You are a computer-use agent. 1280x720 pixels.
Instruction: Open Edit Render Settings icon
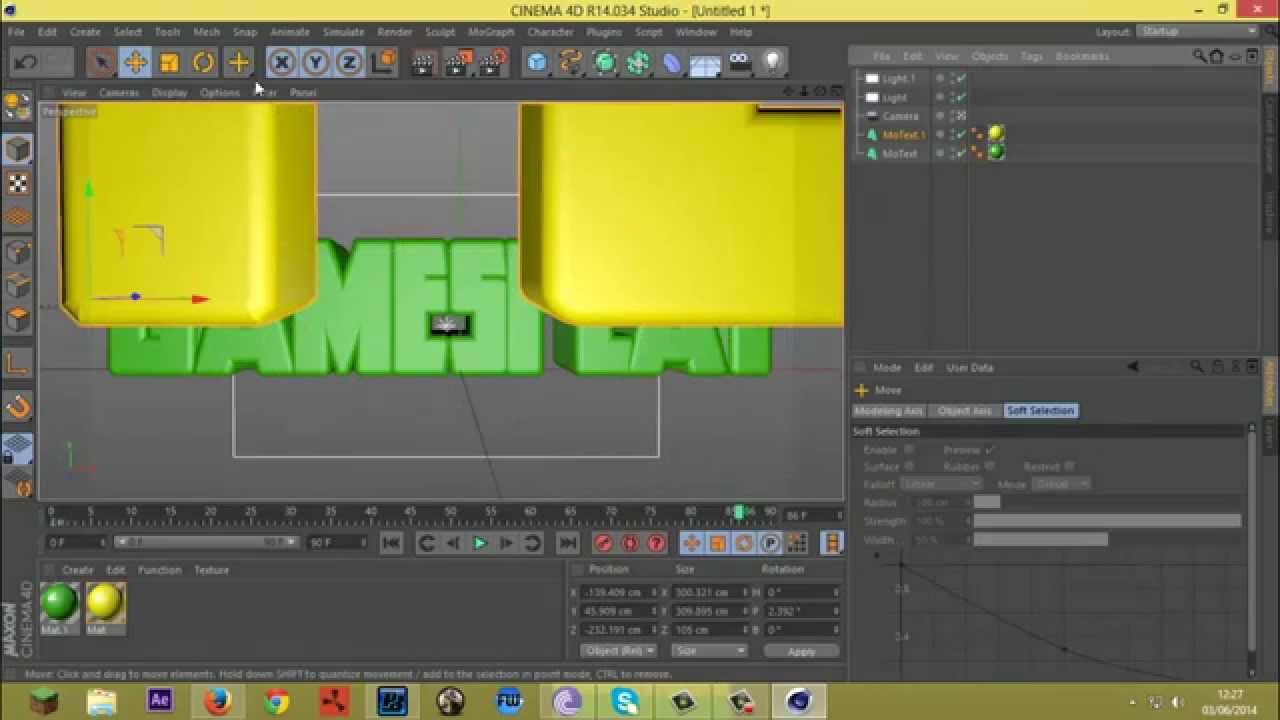(x=493, y=63)
